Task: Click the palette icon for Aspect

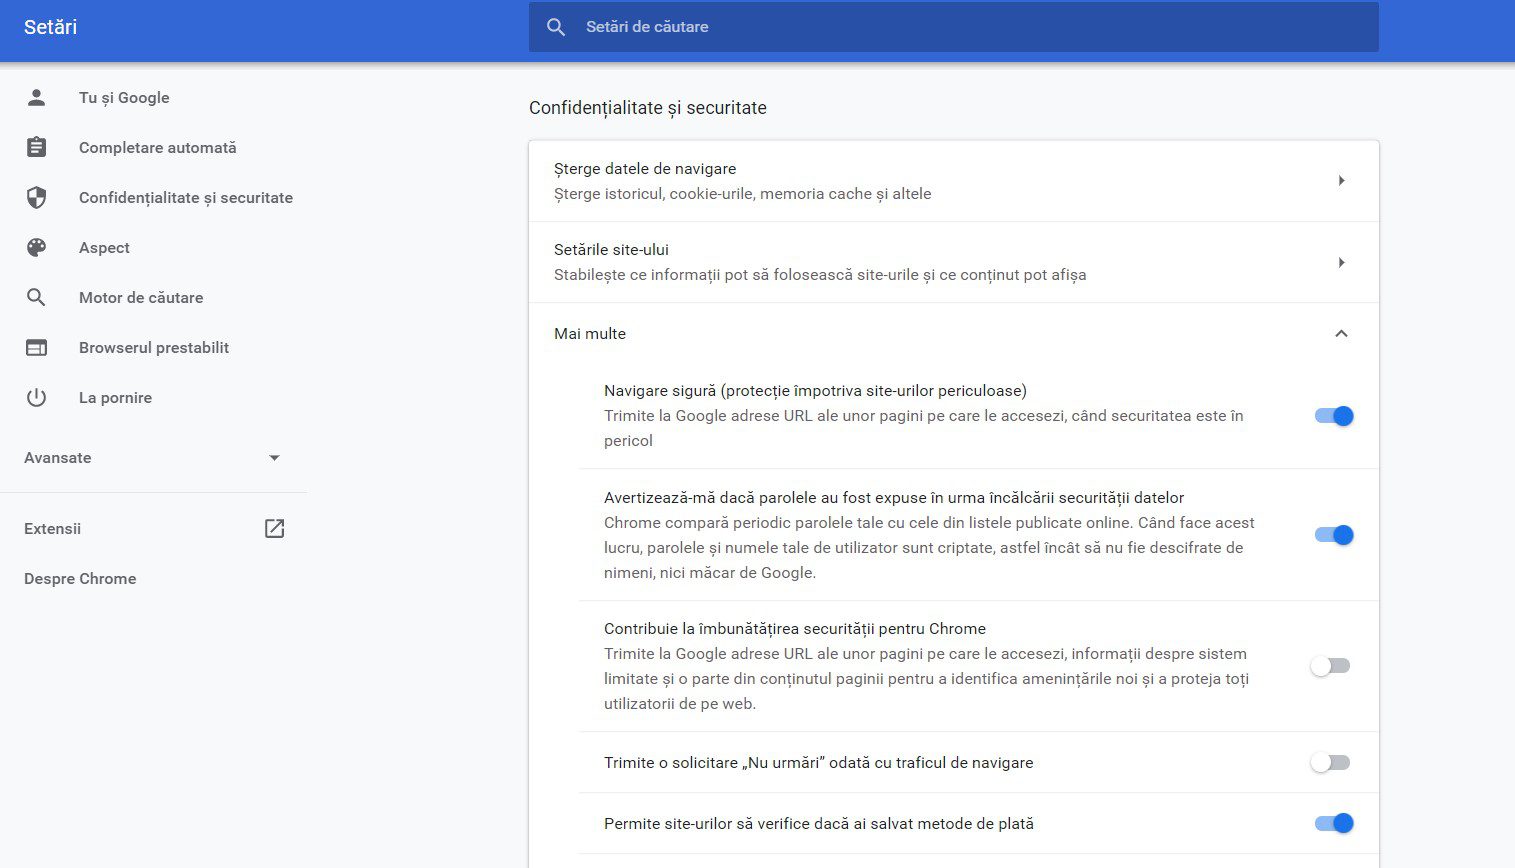Action: tap(36, 247)
